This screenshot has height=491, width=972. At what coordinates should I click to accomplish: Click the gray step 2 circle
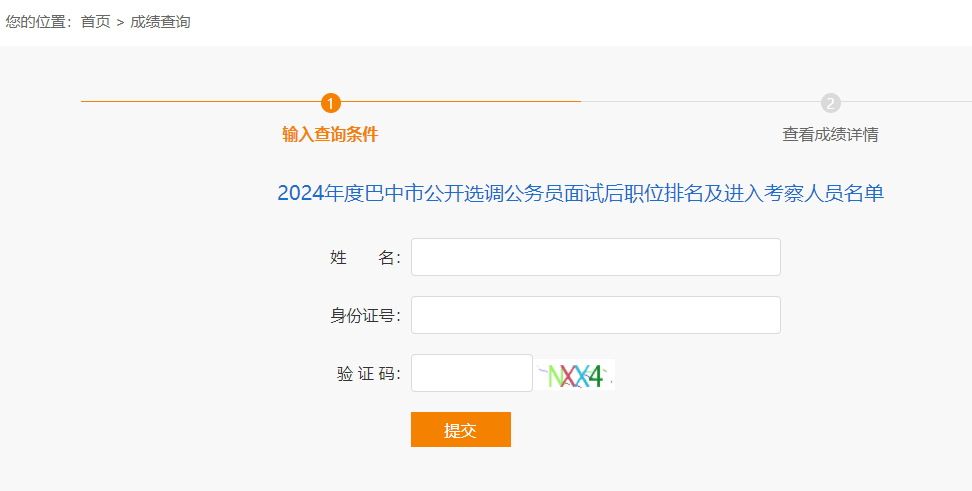[x=830, y=103]
